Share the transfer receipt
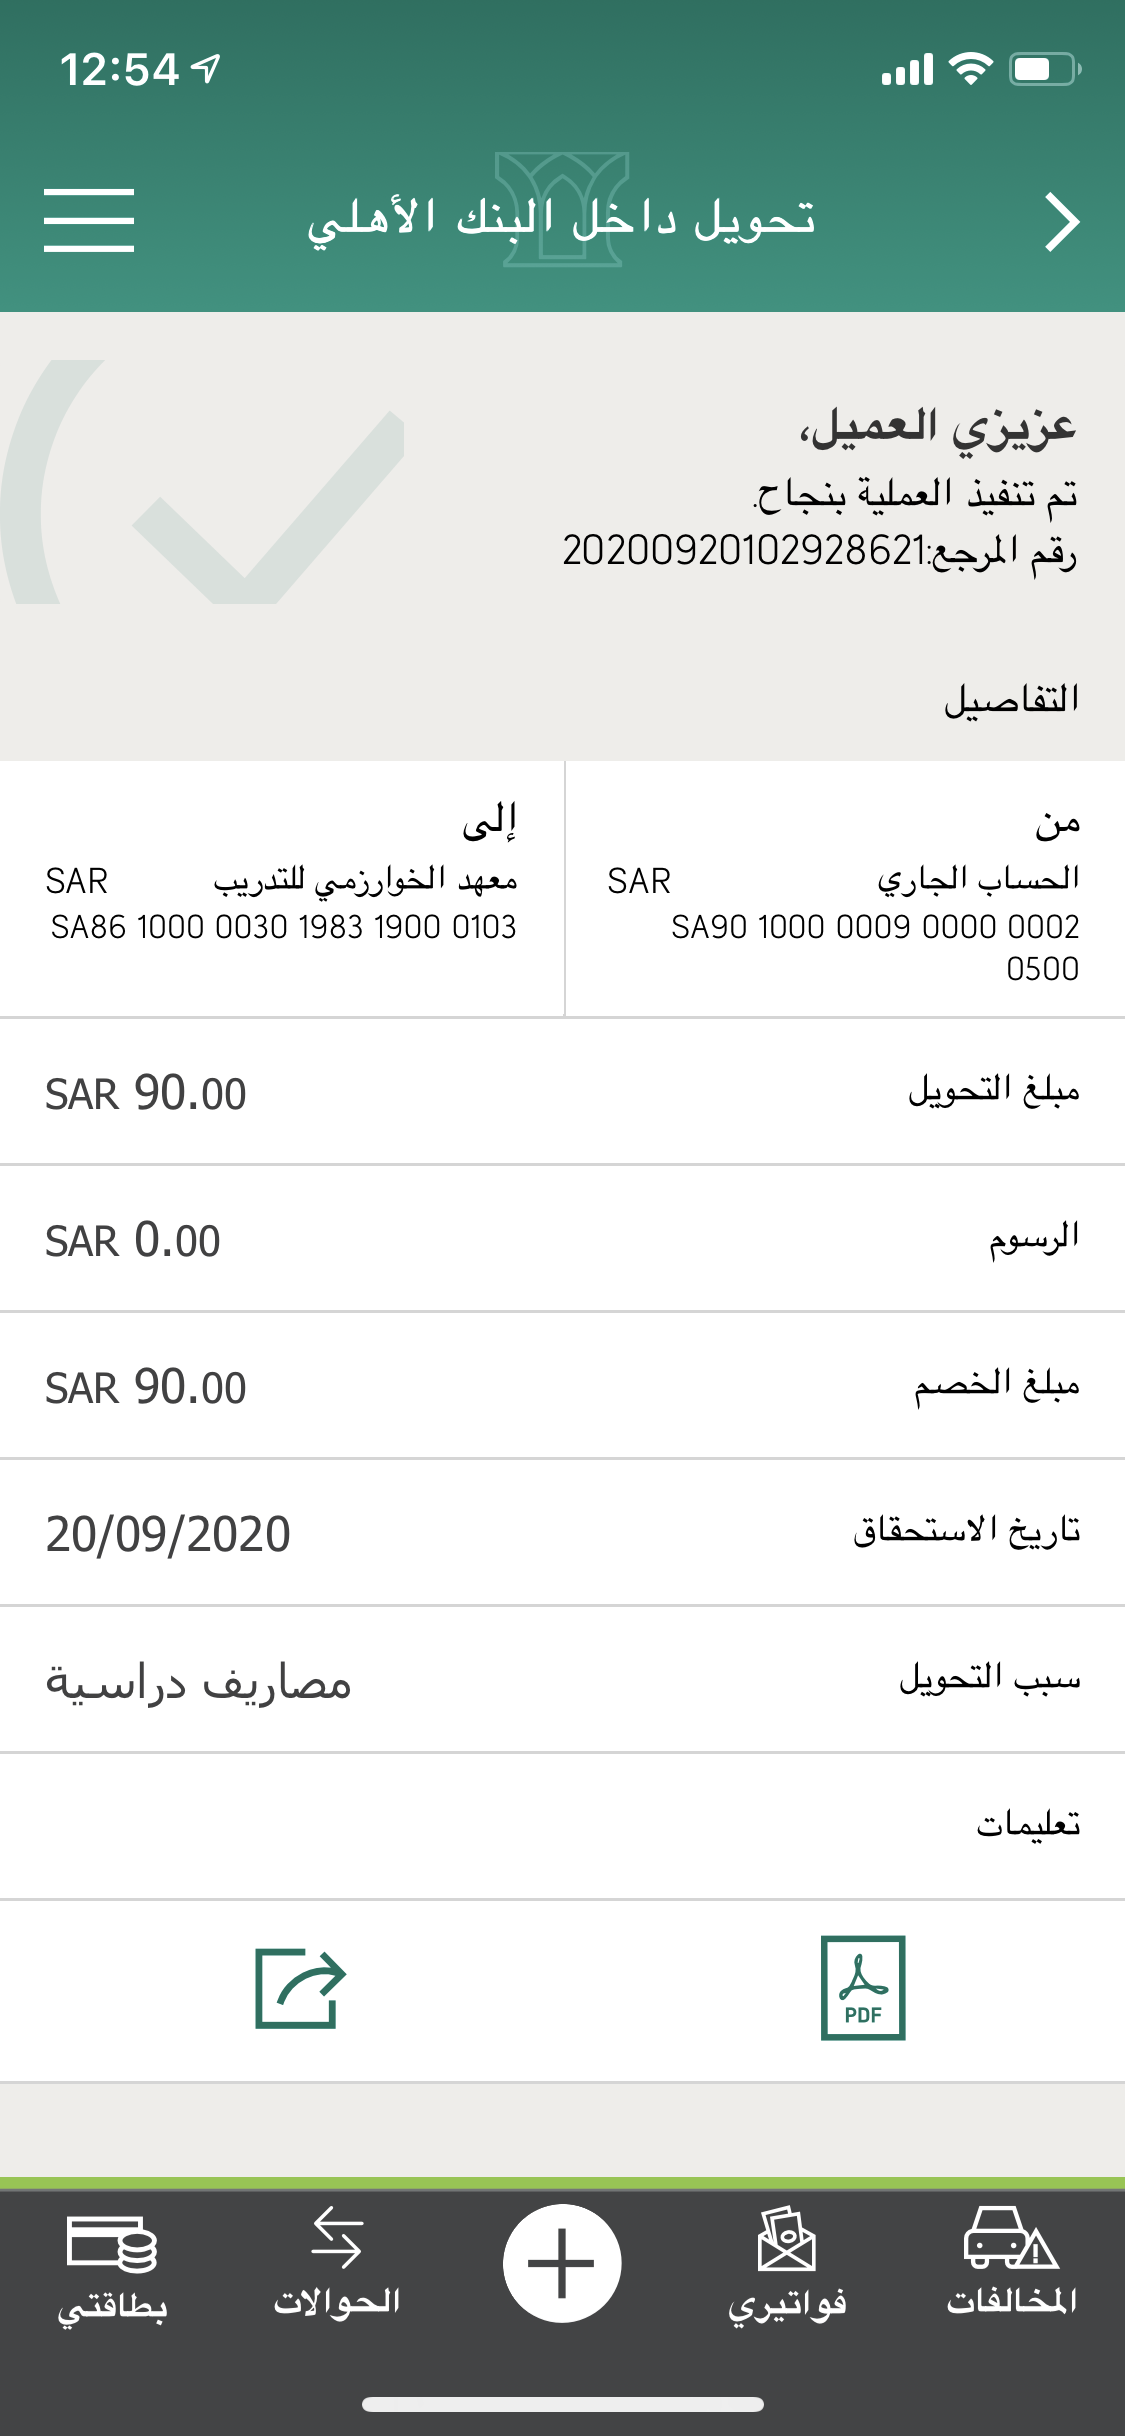This screenshot has width=1125, height=2436. (300, 1988)
